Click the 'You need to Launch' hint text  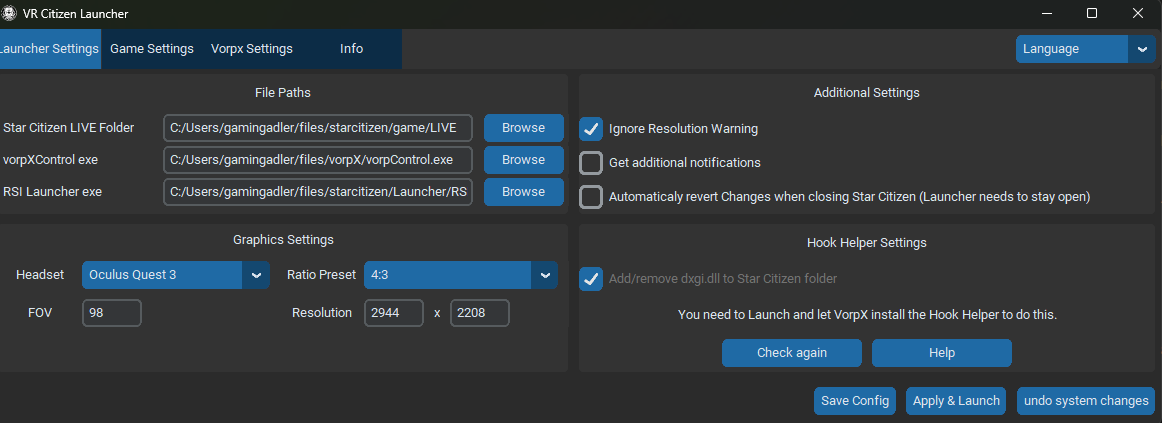point(867,315)
